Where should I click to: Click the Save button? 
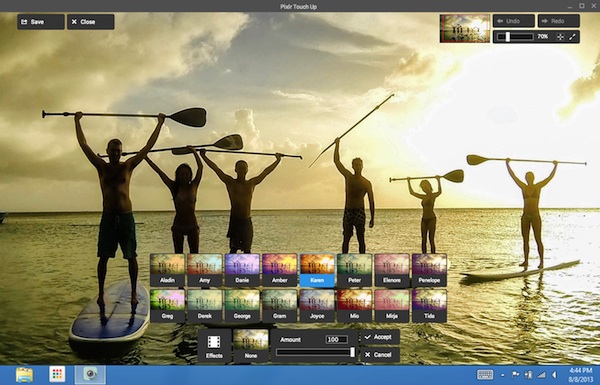[41, 22]
